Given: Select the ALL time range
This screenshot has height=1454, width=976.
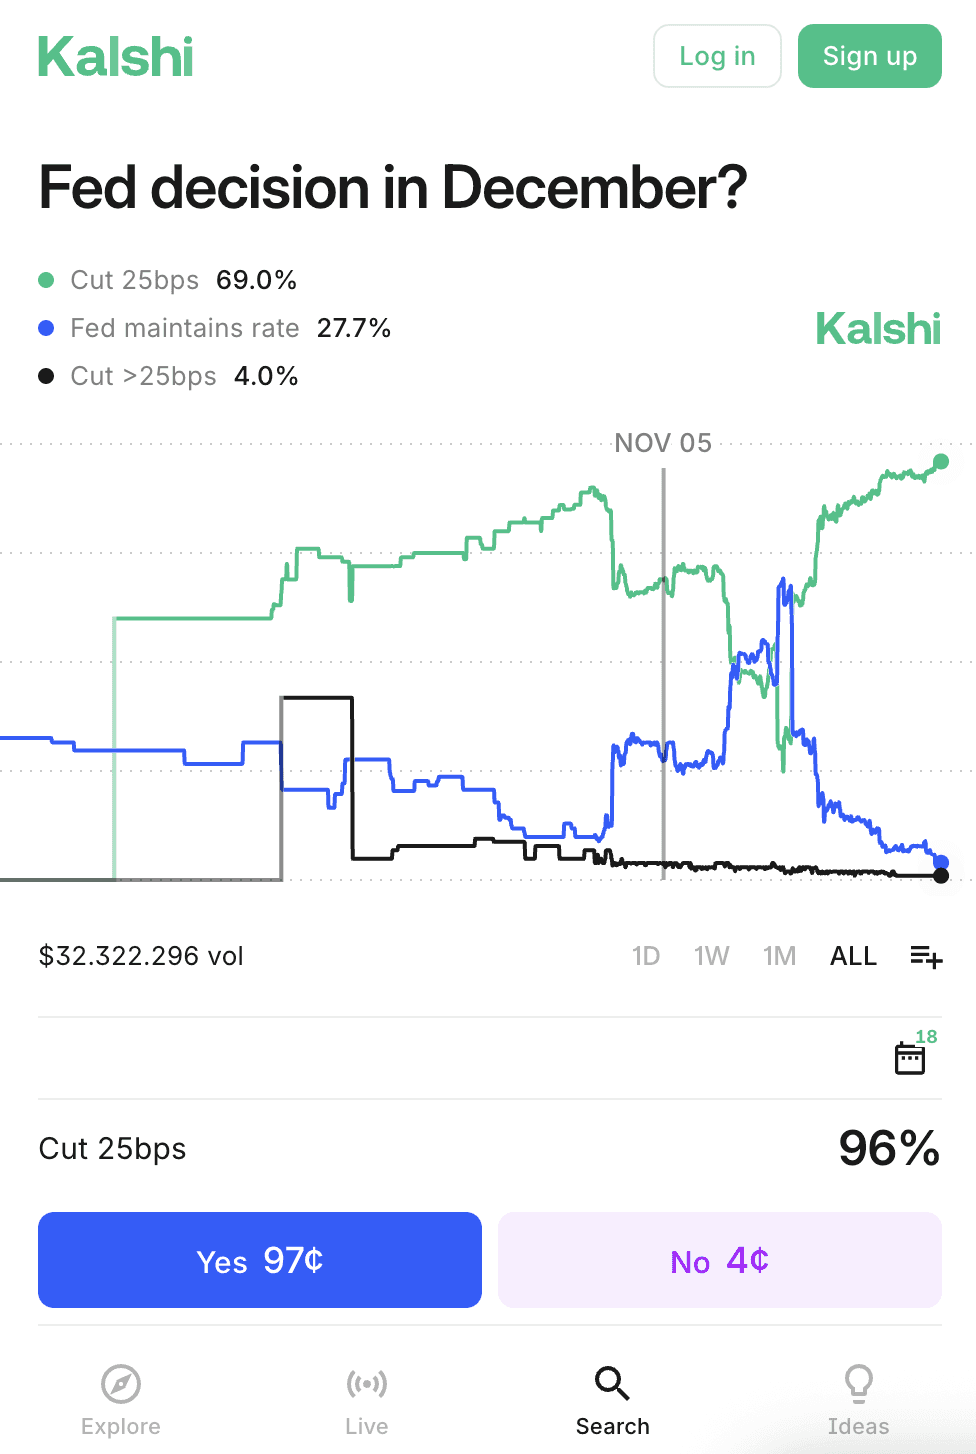Looking at the screenshot, I should [853, 956].
